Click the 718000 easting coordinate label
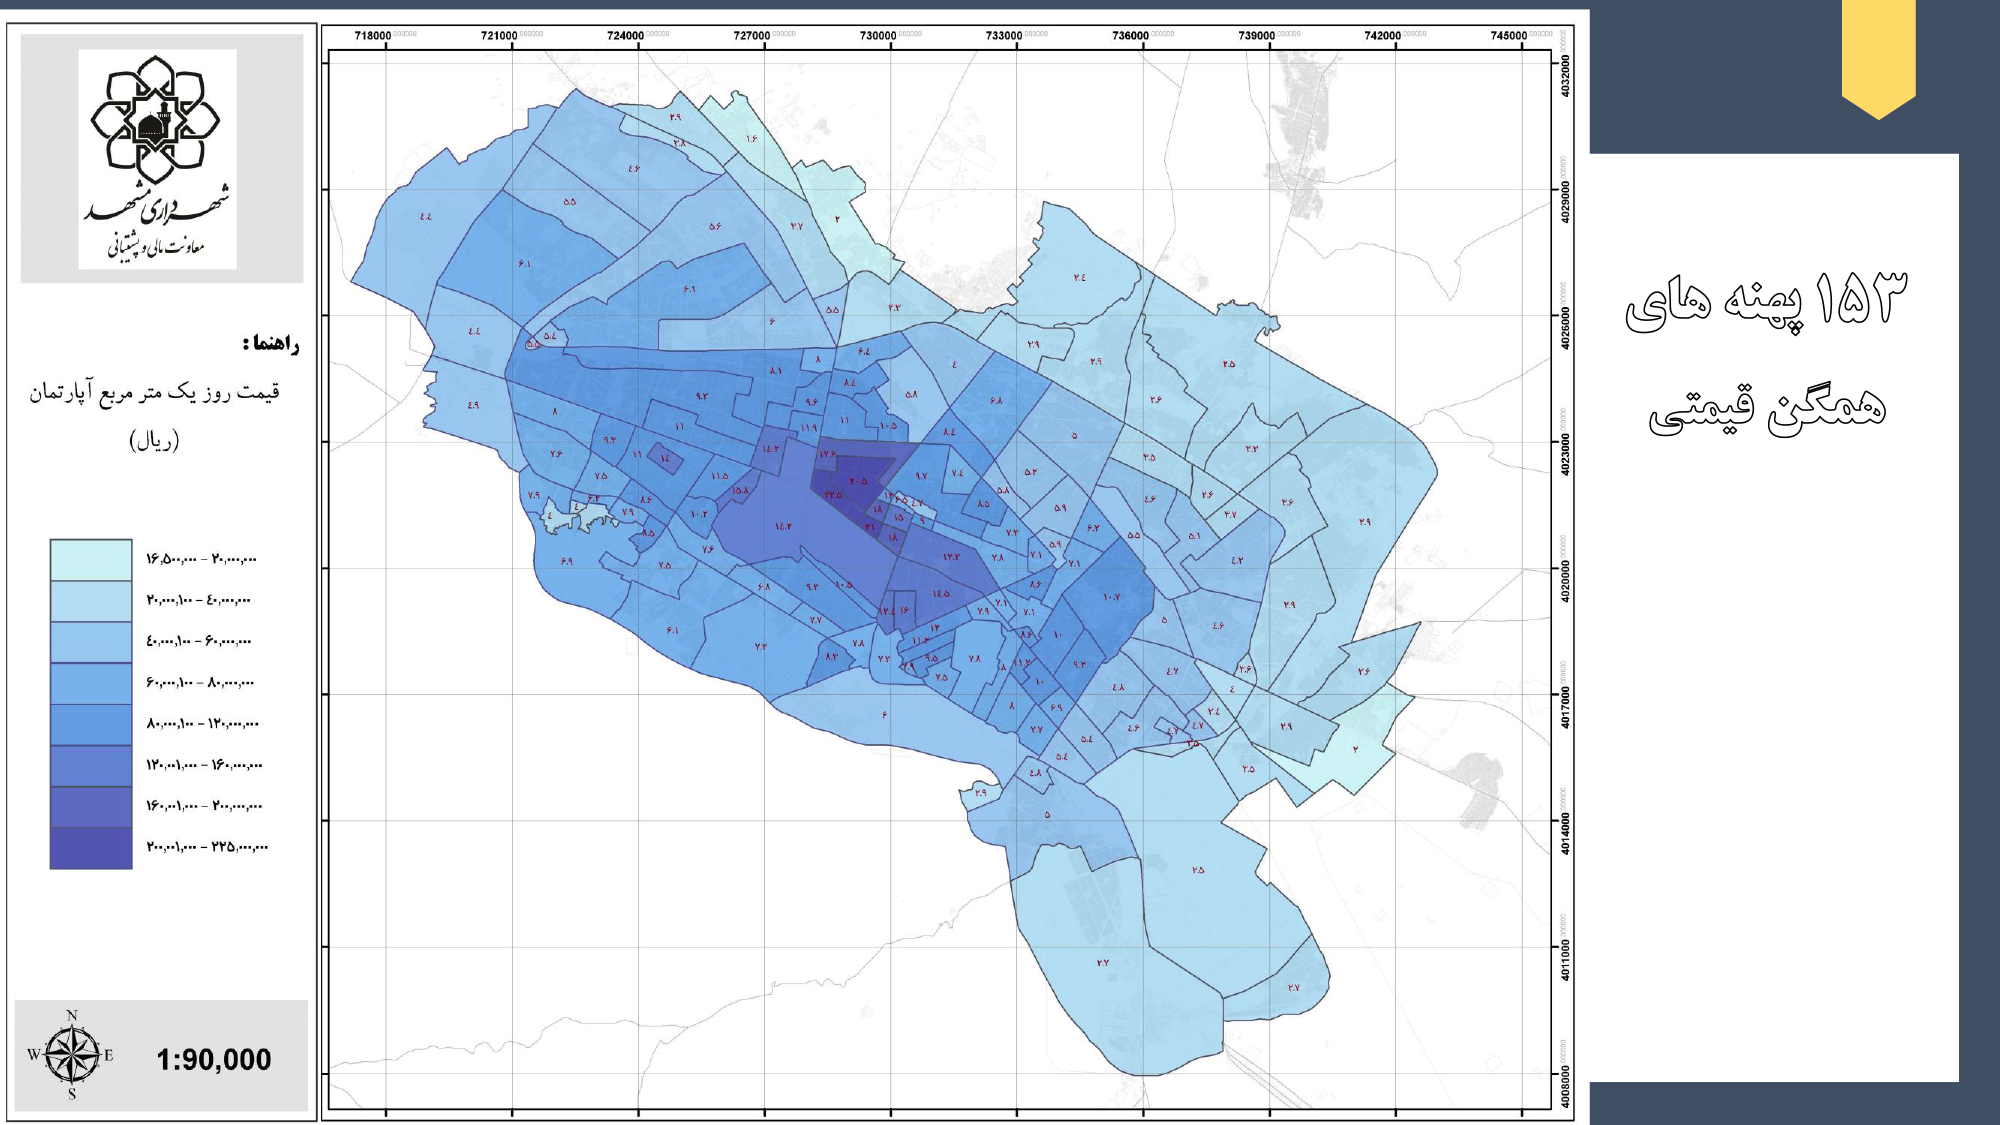This screenshot has height=1125, width=2000. click(373, 36)
